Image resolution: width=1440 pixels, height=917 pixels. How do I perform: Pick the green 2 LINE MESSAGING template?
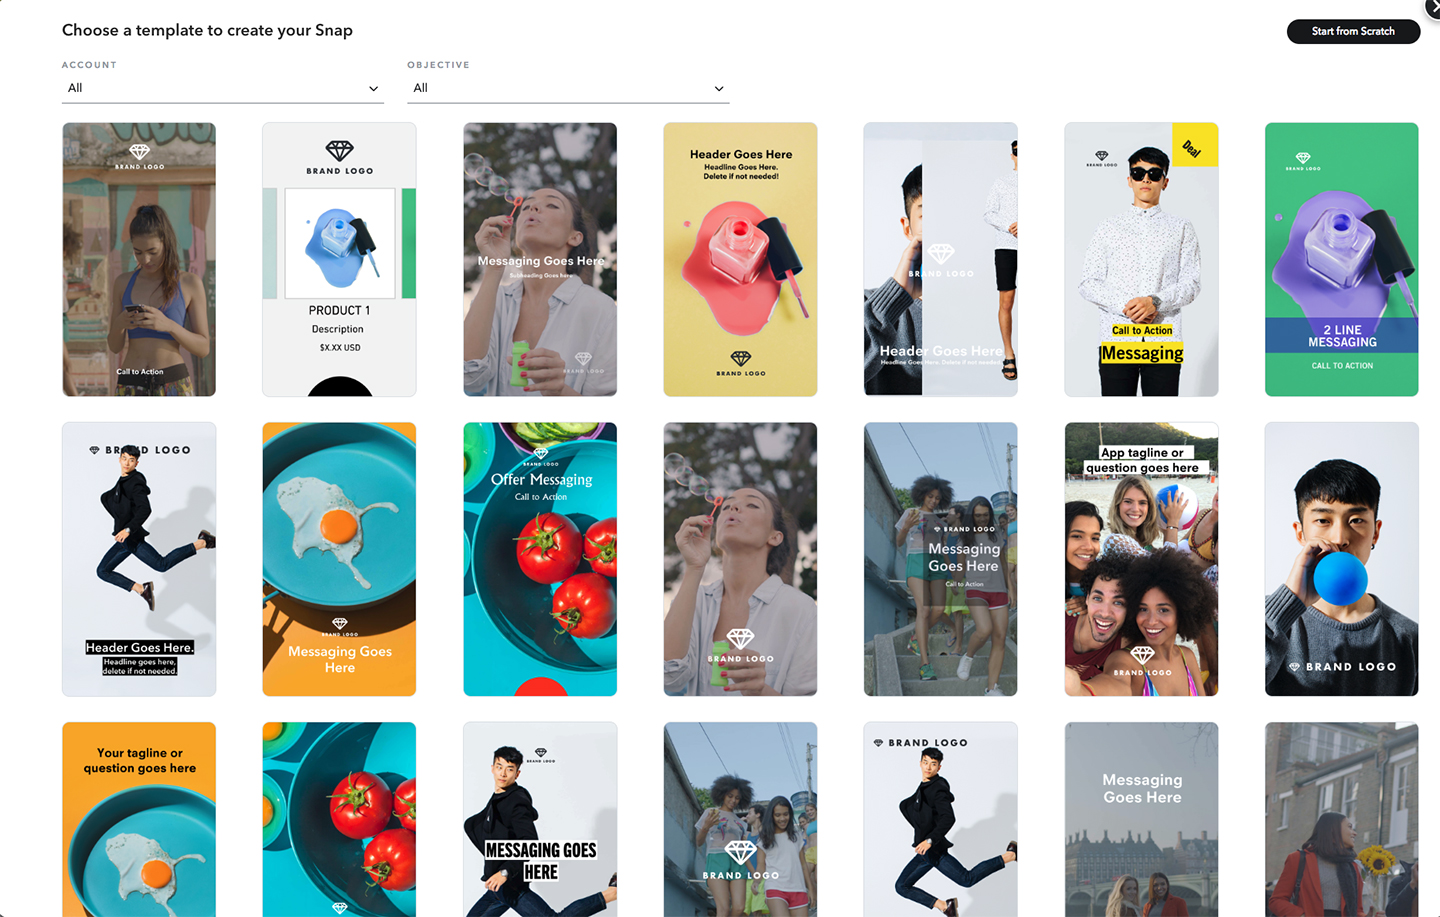coord(1341,259)
